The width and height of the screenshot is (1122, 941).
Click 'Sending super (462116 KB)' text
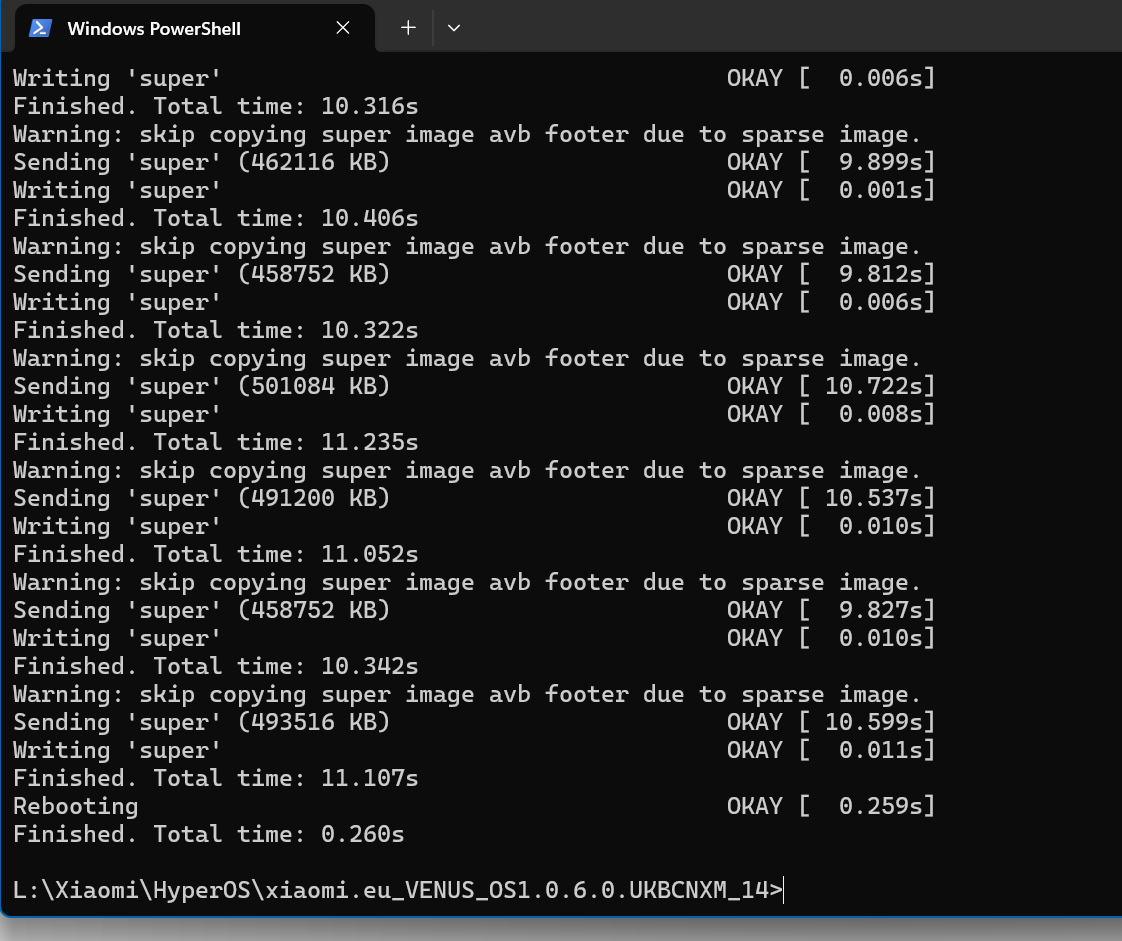click(201, 162)
